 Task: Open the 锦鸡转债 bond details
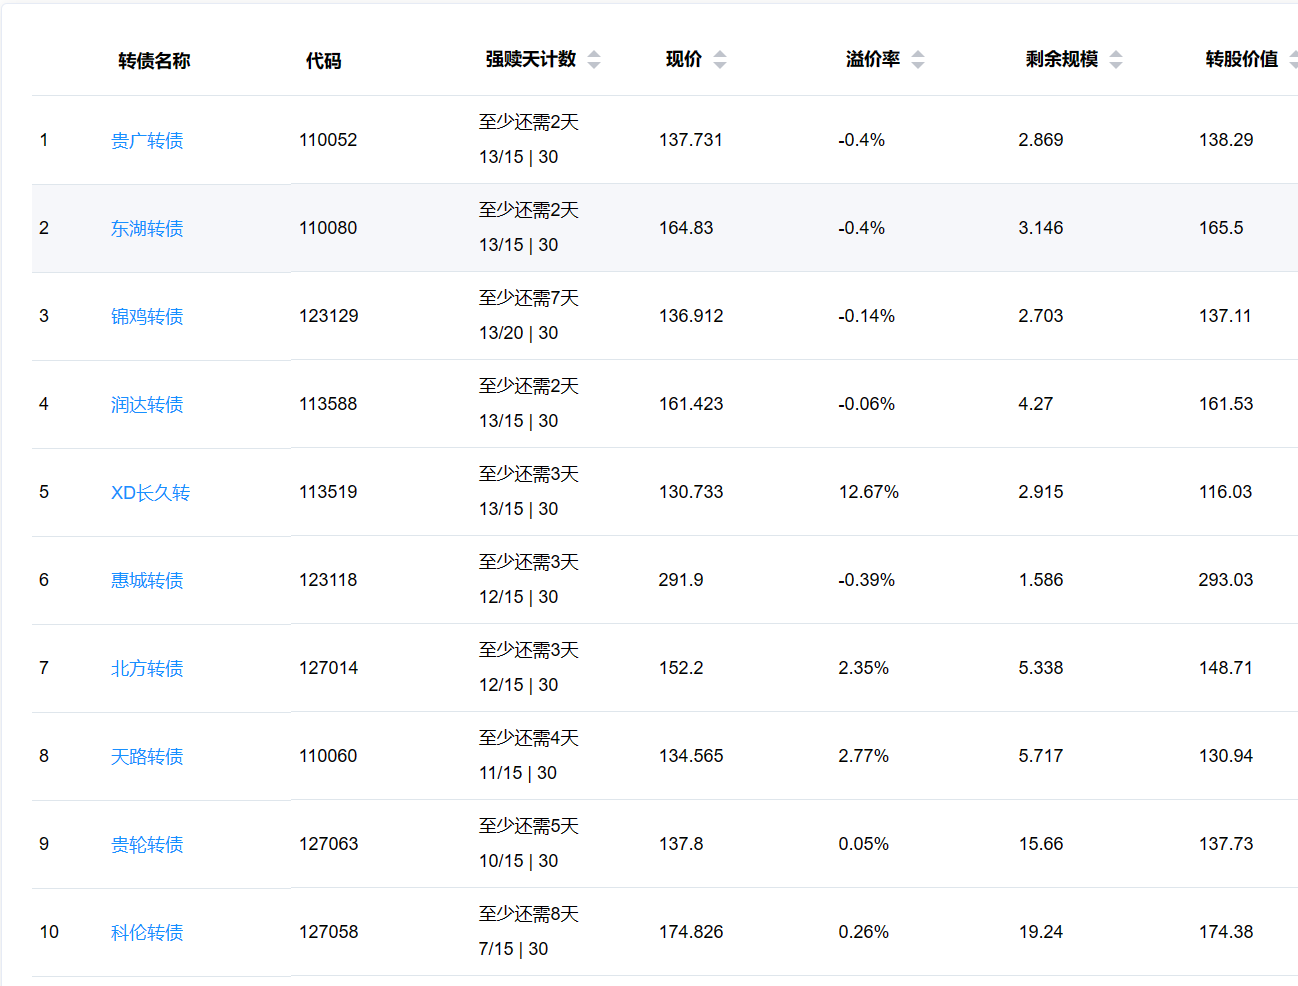[147, 317]
